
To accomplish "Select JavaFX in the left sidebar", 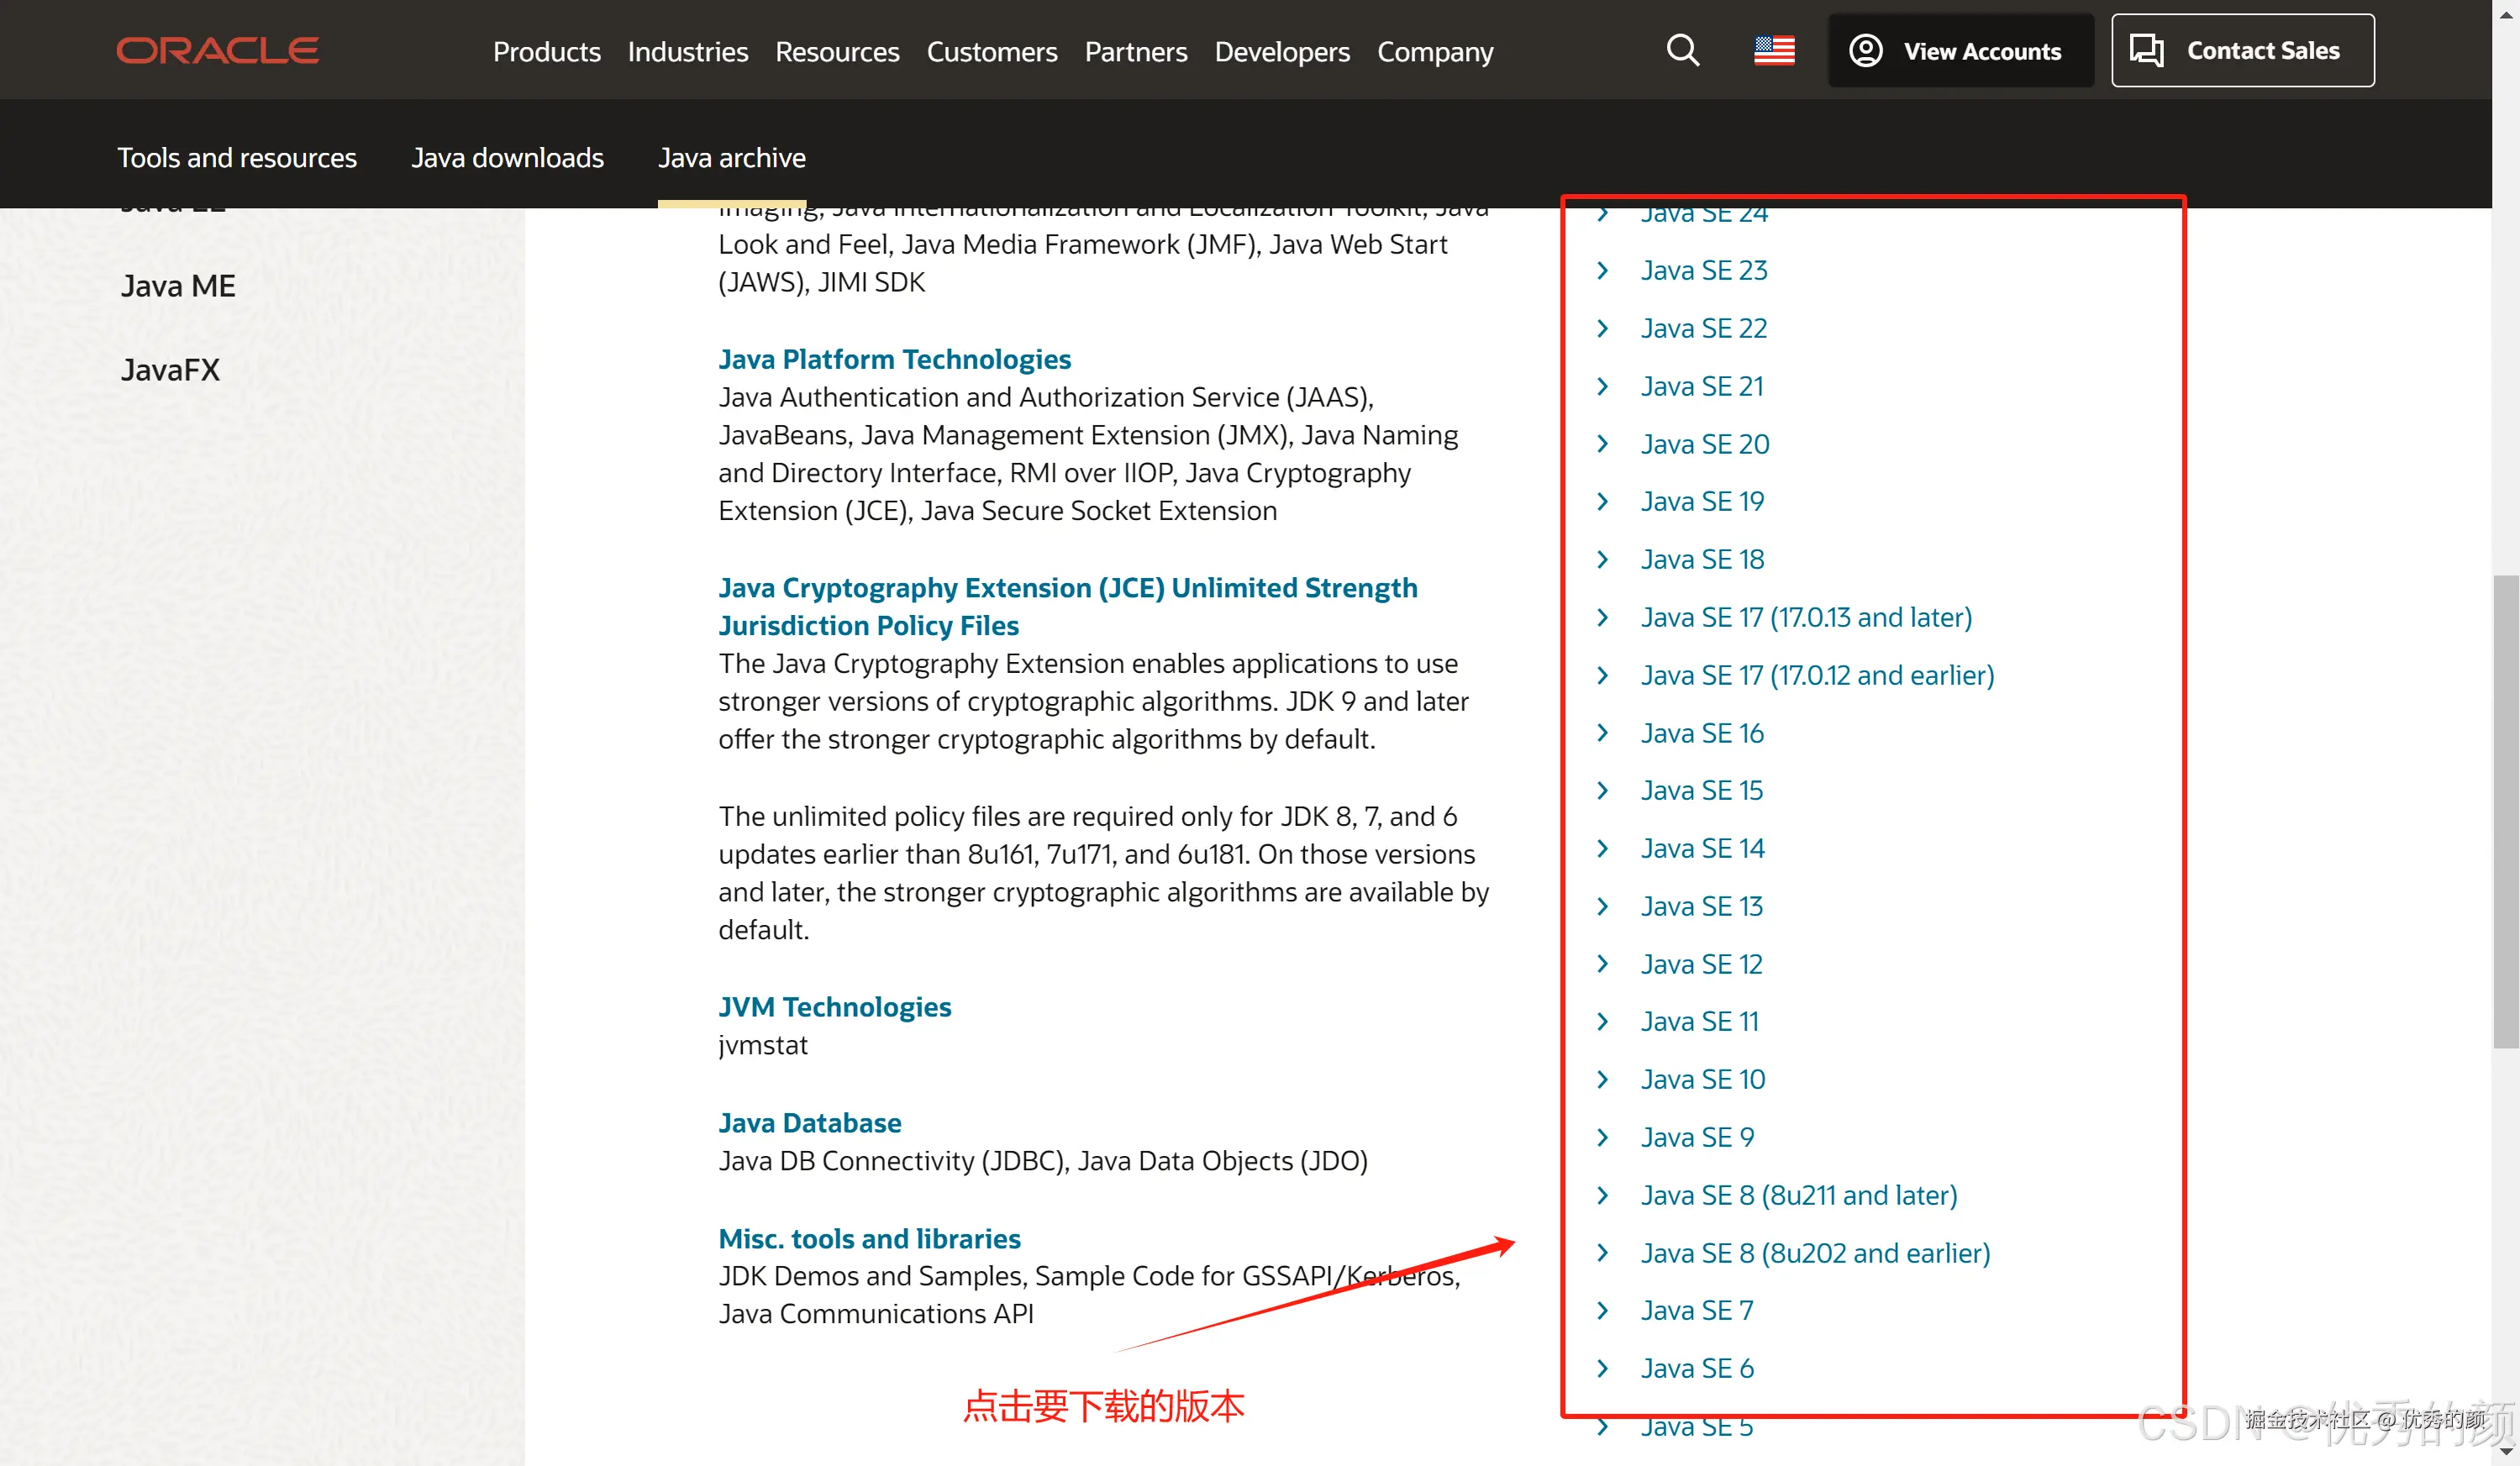I will pyautogui.click(x=170, y=370).
